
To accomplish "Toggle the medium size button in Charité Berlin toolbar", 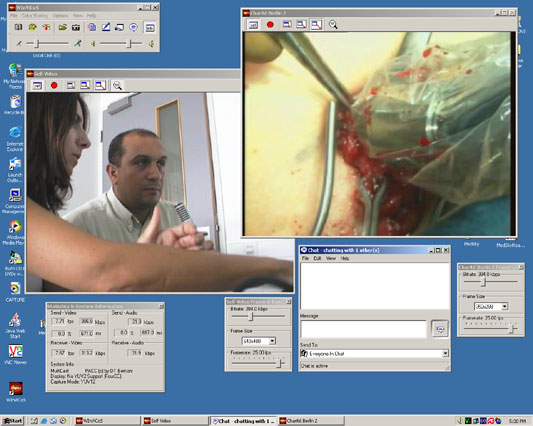I will click(x=301, y=24).
